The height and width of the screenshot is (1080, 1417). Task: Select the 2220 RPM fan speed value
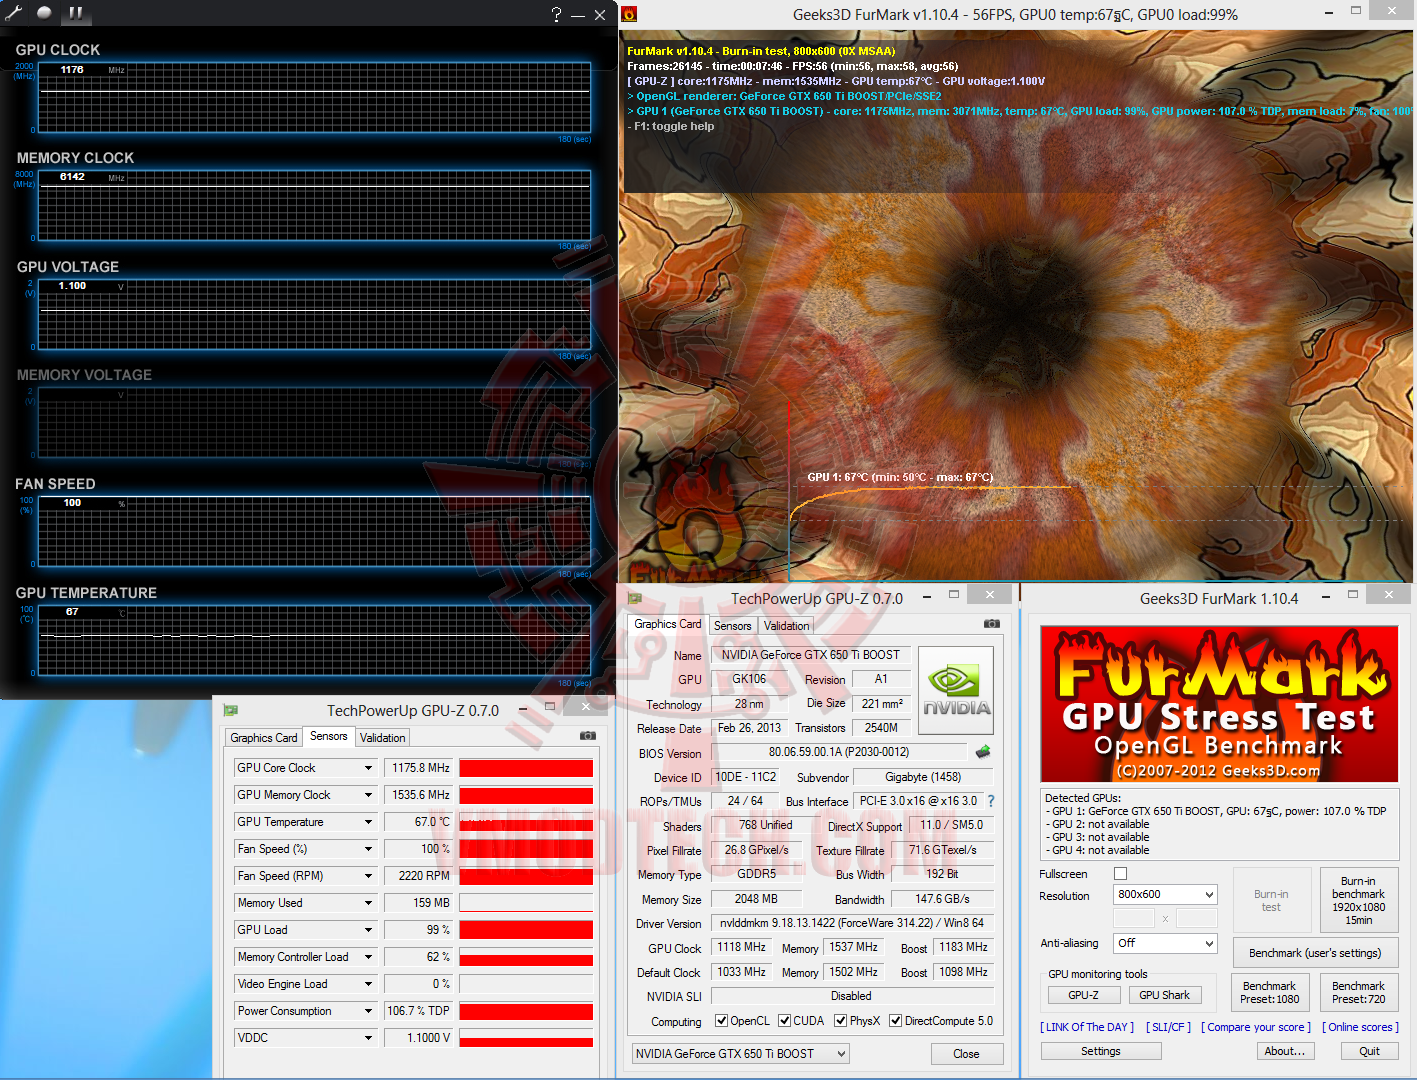click(x=420, y=876)
